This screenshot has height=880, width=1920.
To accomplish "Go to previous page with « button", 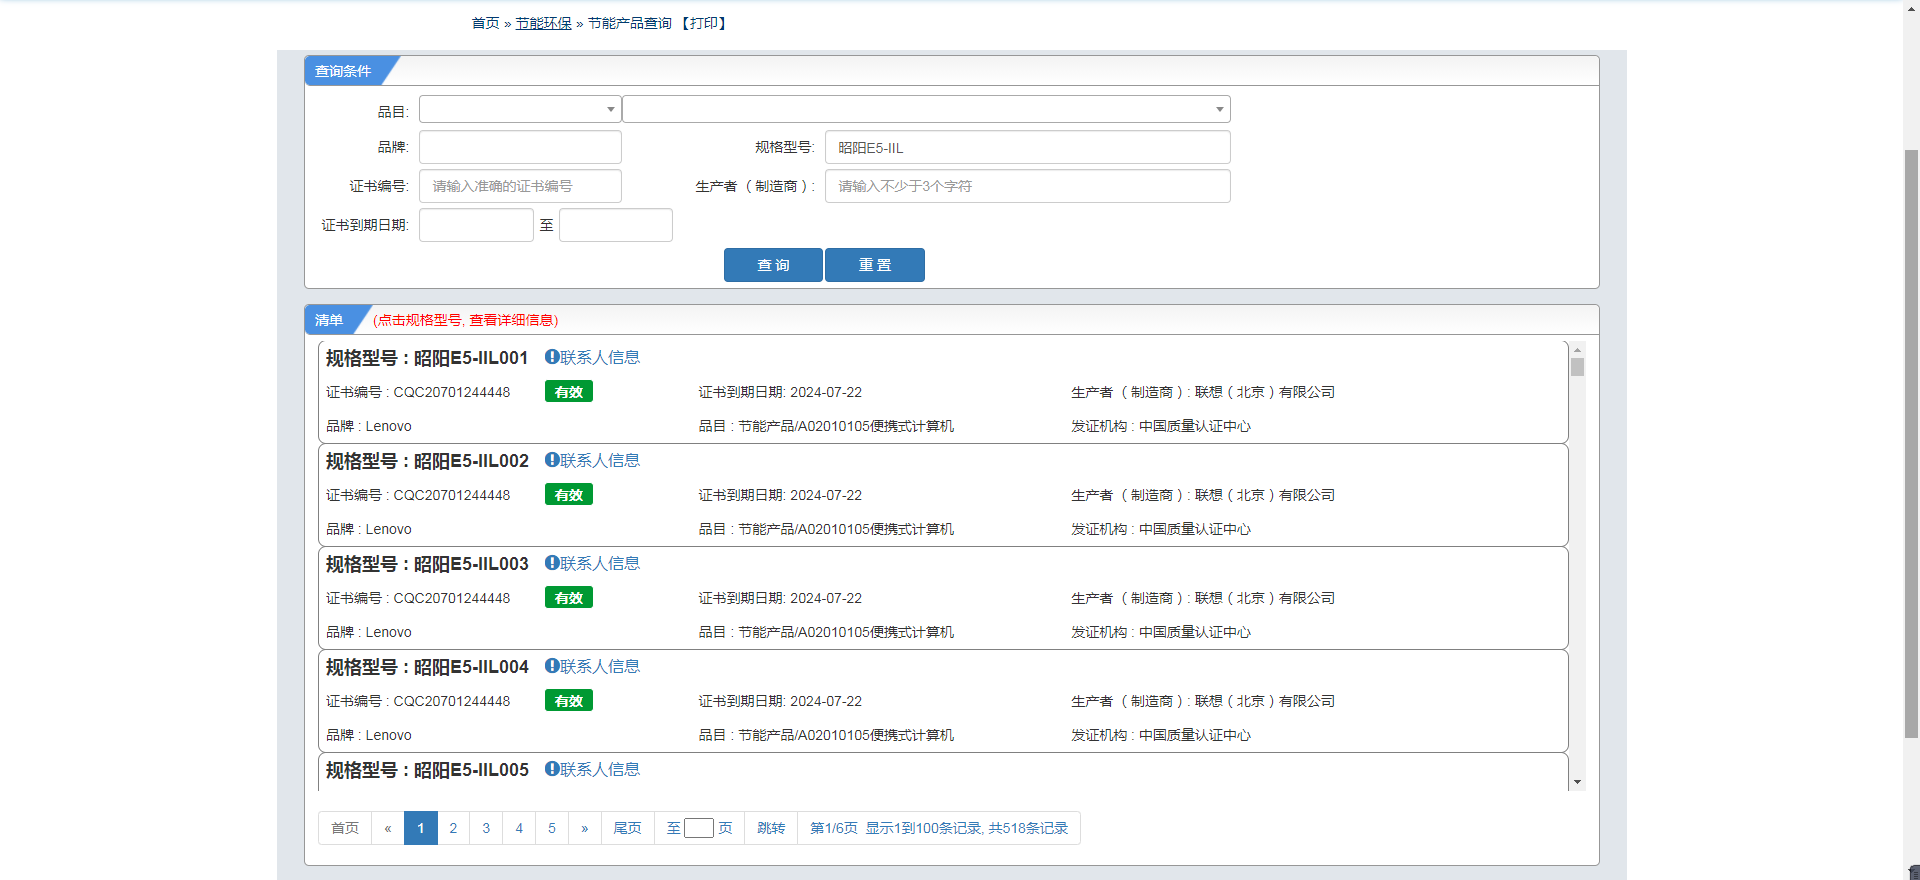I will [388, 828].
